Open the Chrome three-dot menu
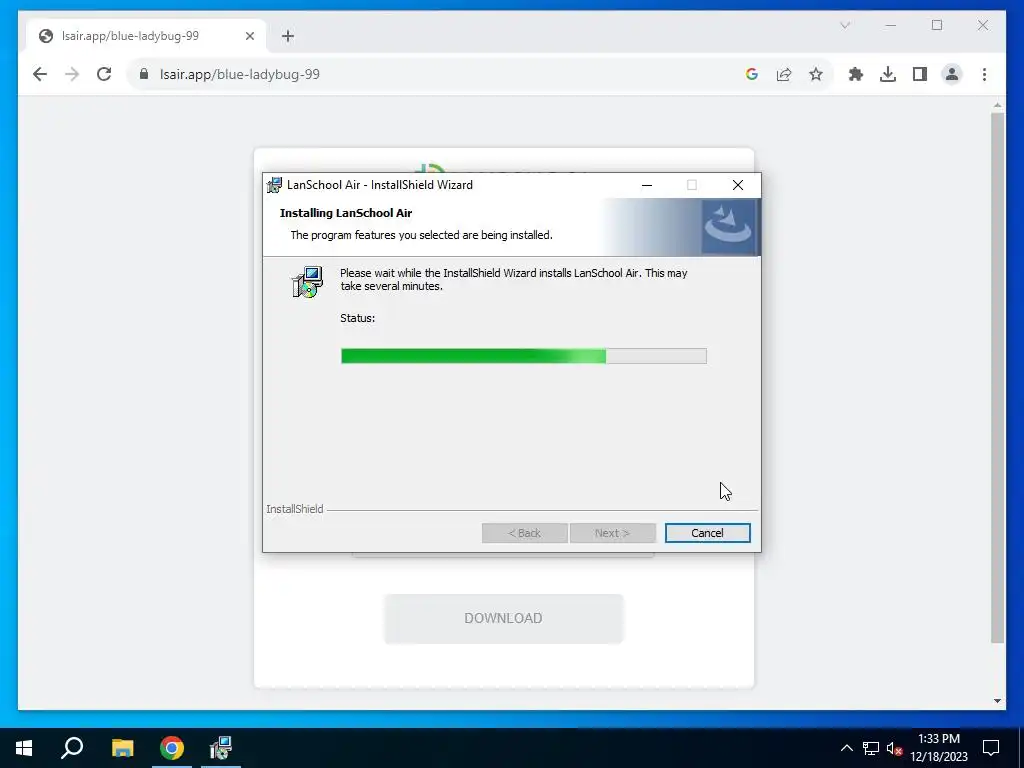This screenshot has width=1024, height=768. [x=984, y=74]
